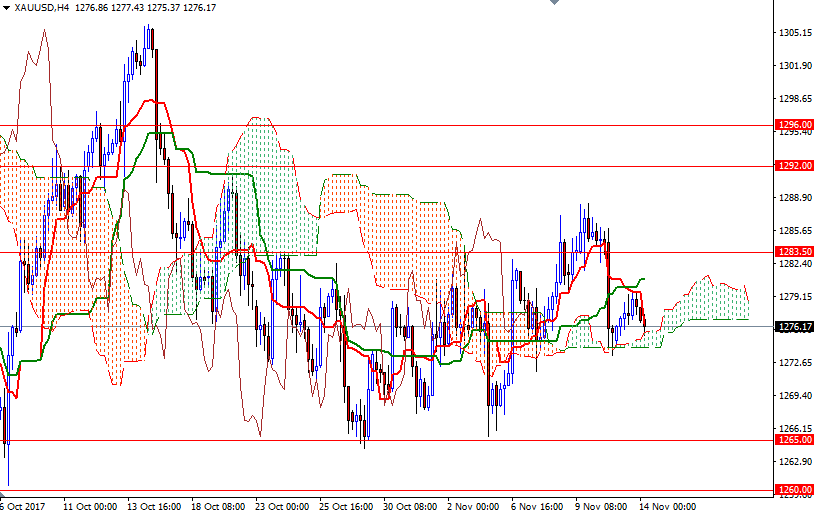Click the 1283.50 red price level tag
Viewport: 814px width, 514px height.
tap(794, 251)
